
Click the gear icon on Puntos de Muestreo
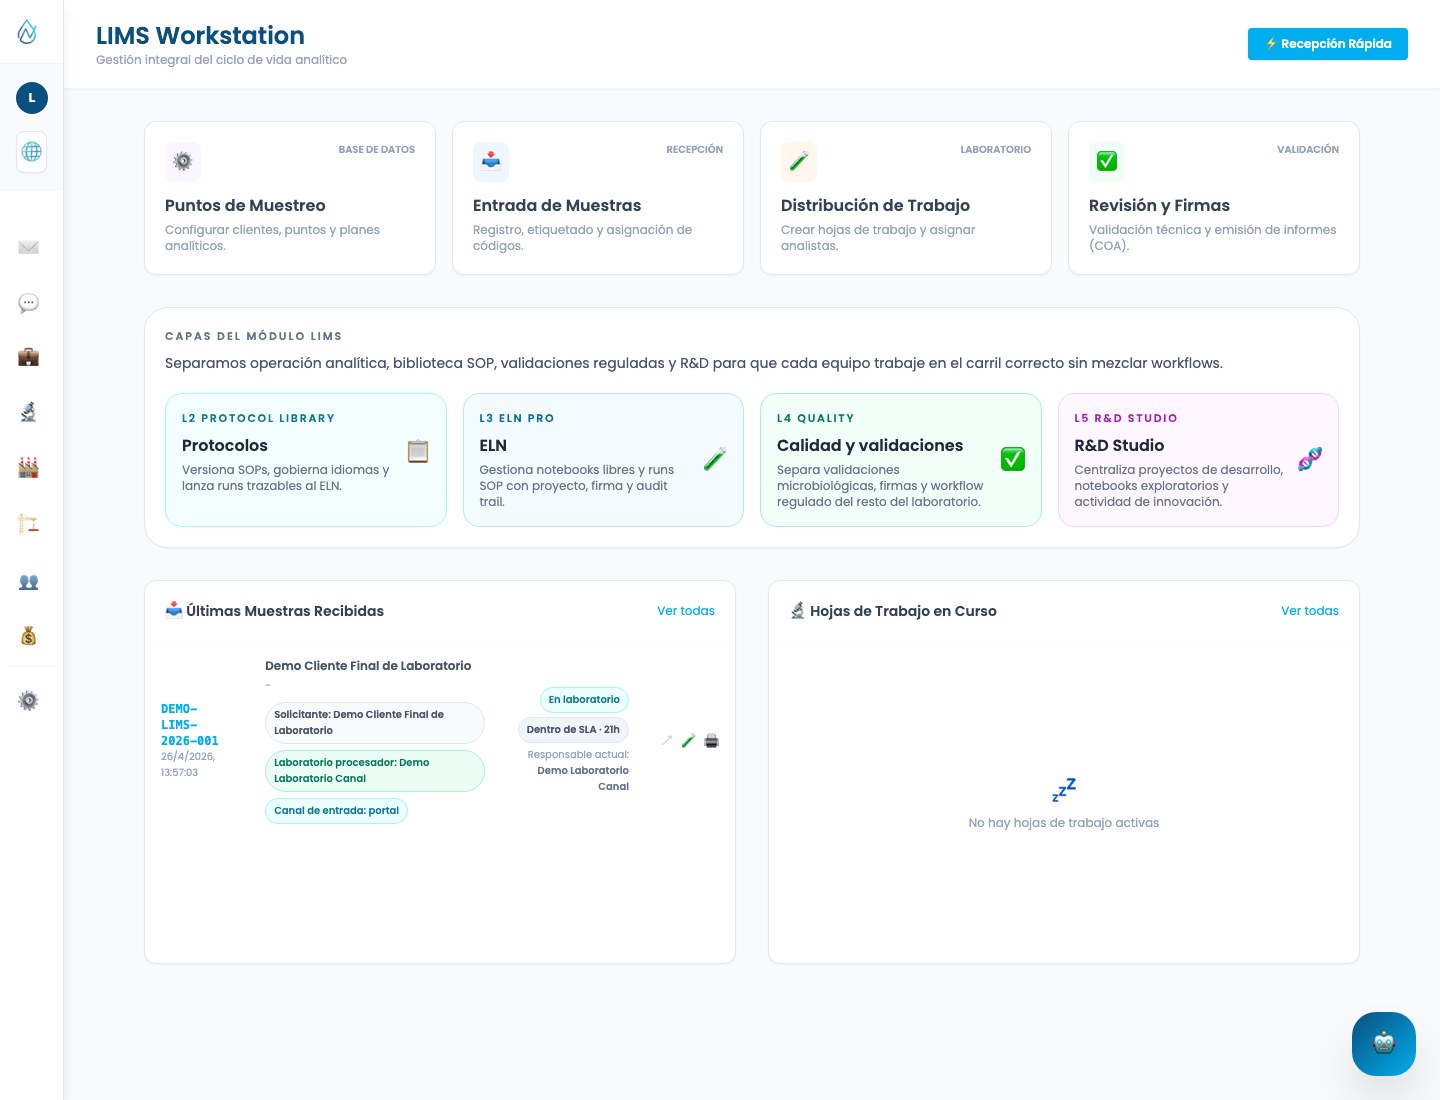(x=183, y=161)
